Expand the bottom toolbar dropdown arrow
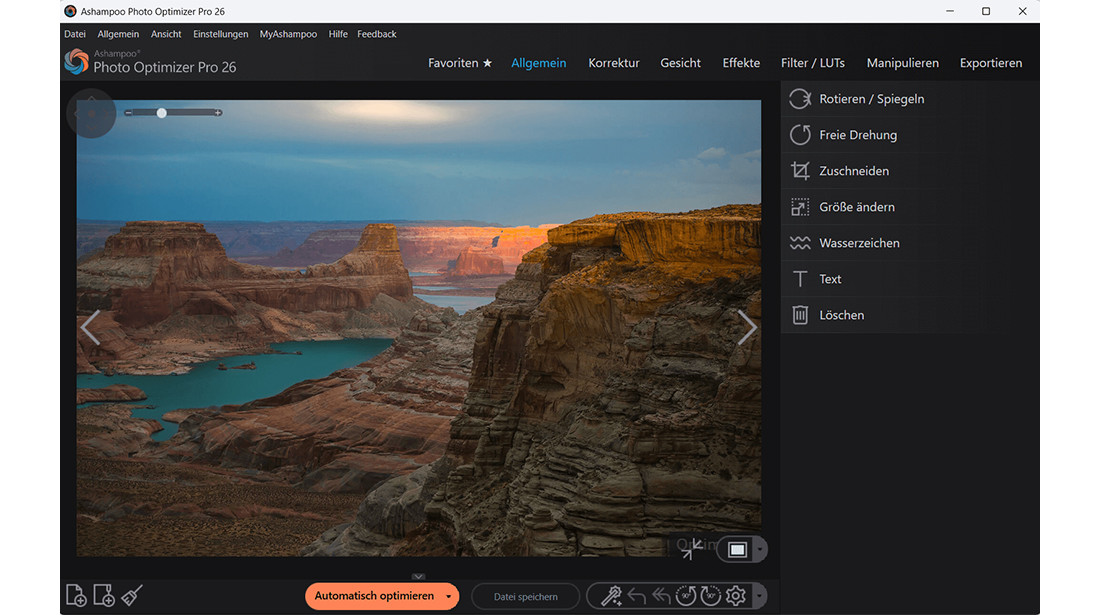This screenshot has height=615, width=1100. click(x=759, y=596)
